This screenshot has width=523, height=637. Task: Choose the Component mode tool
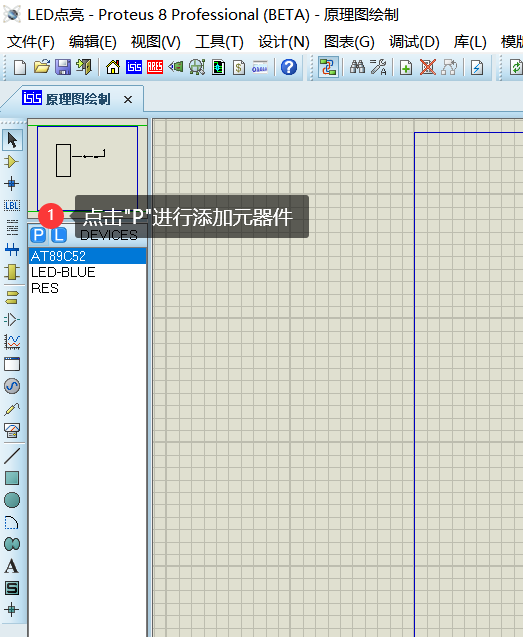[x=12, y=162]
